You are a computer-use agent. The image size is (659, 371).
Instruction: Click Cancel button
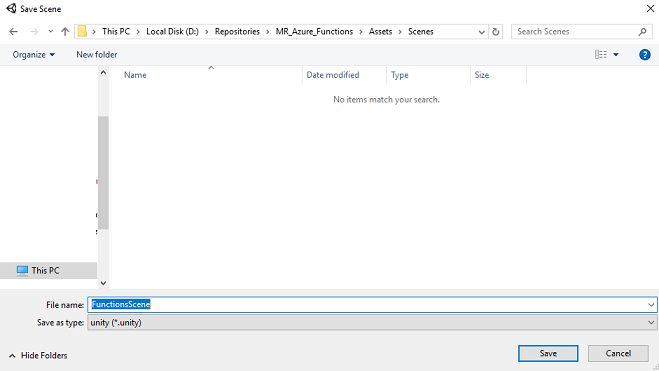(x=618, y=353)
